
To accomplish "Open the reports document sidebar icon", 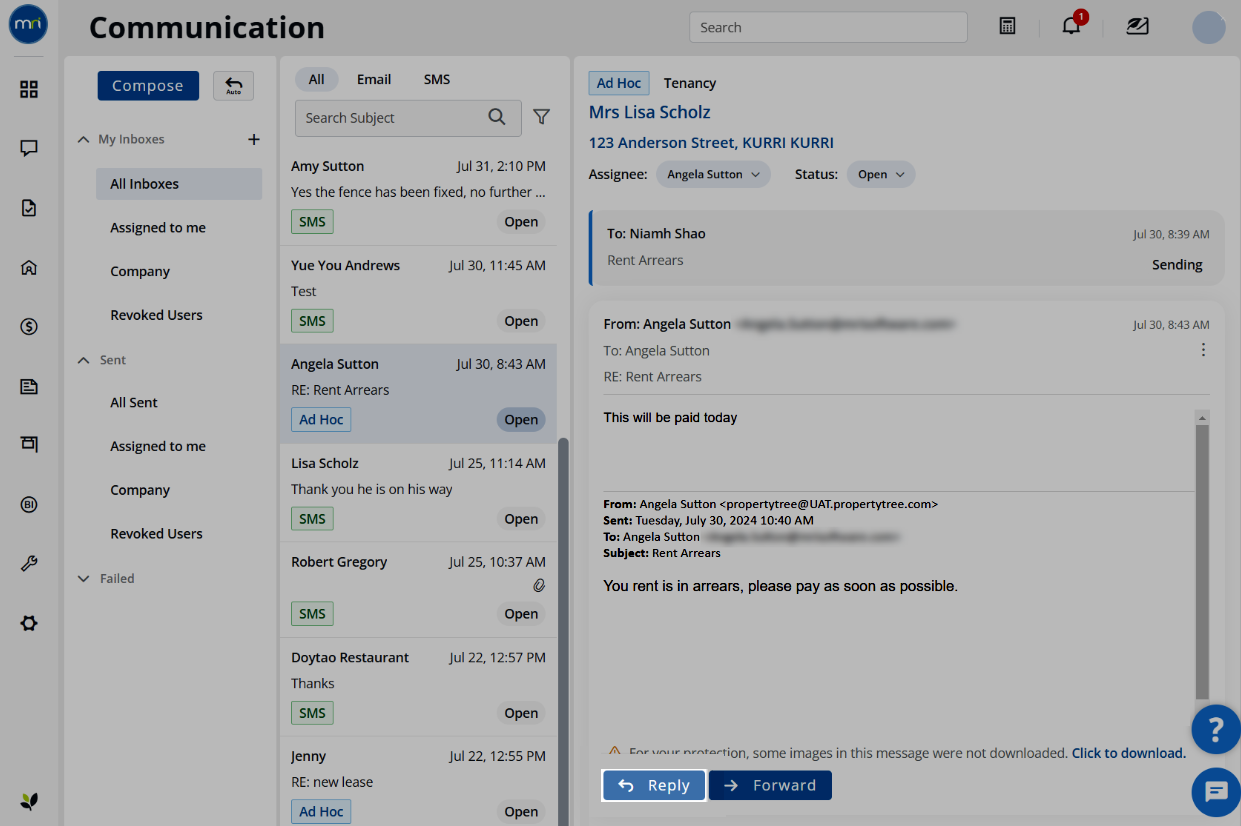I will click(29, 386).
